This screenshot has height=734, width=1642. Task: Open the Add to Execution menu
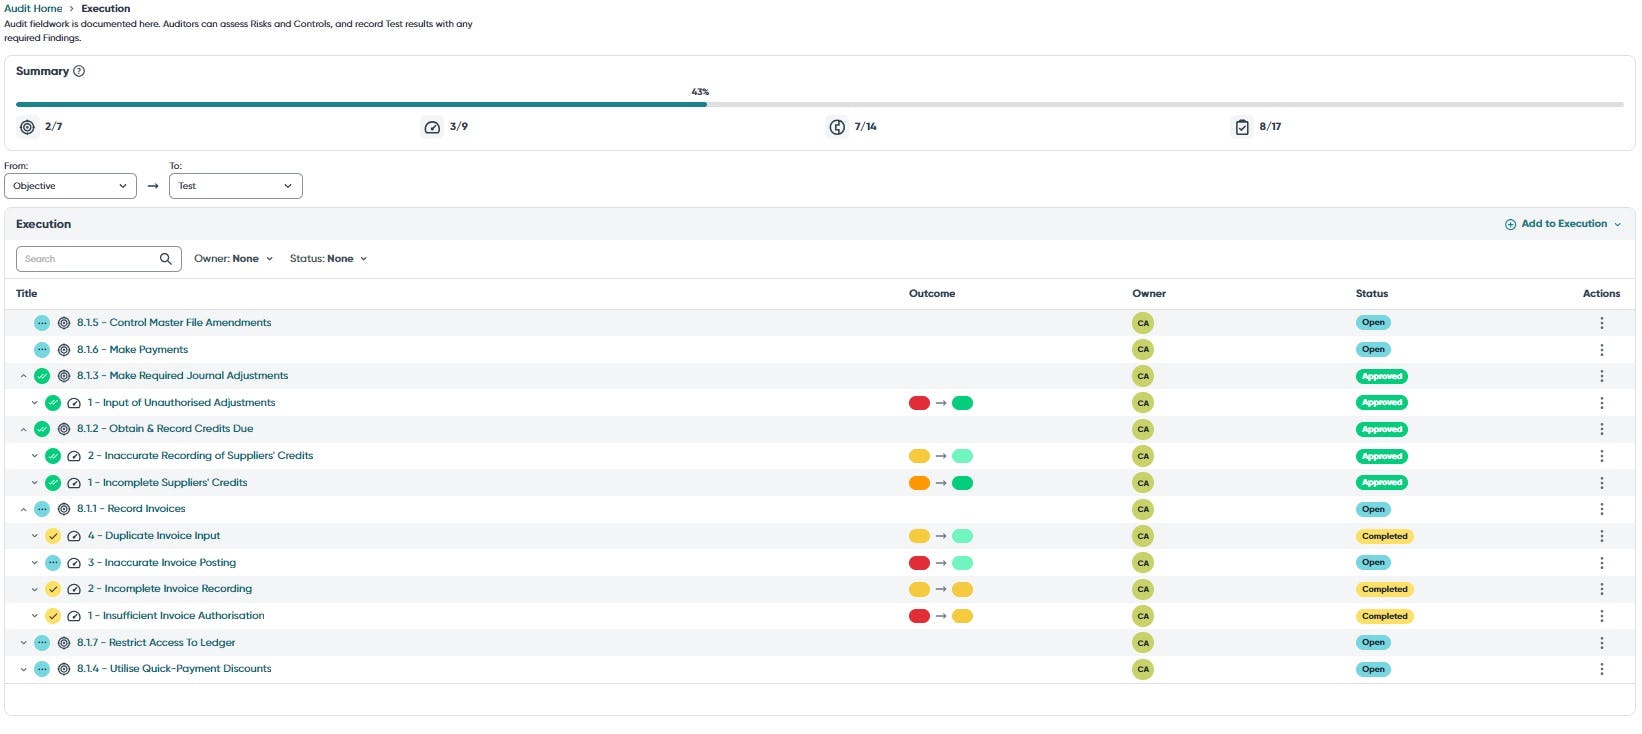pyautogui.click(x=1563, y=224)
